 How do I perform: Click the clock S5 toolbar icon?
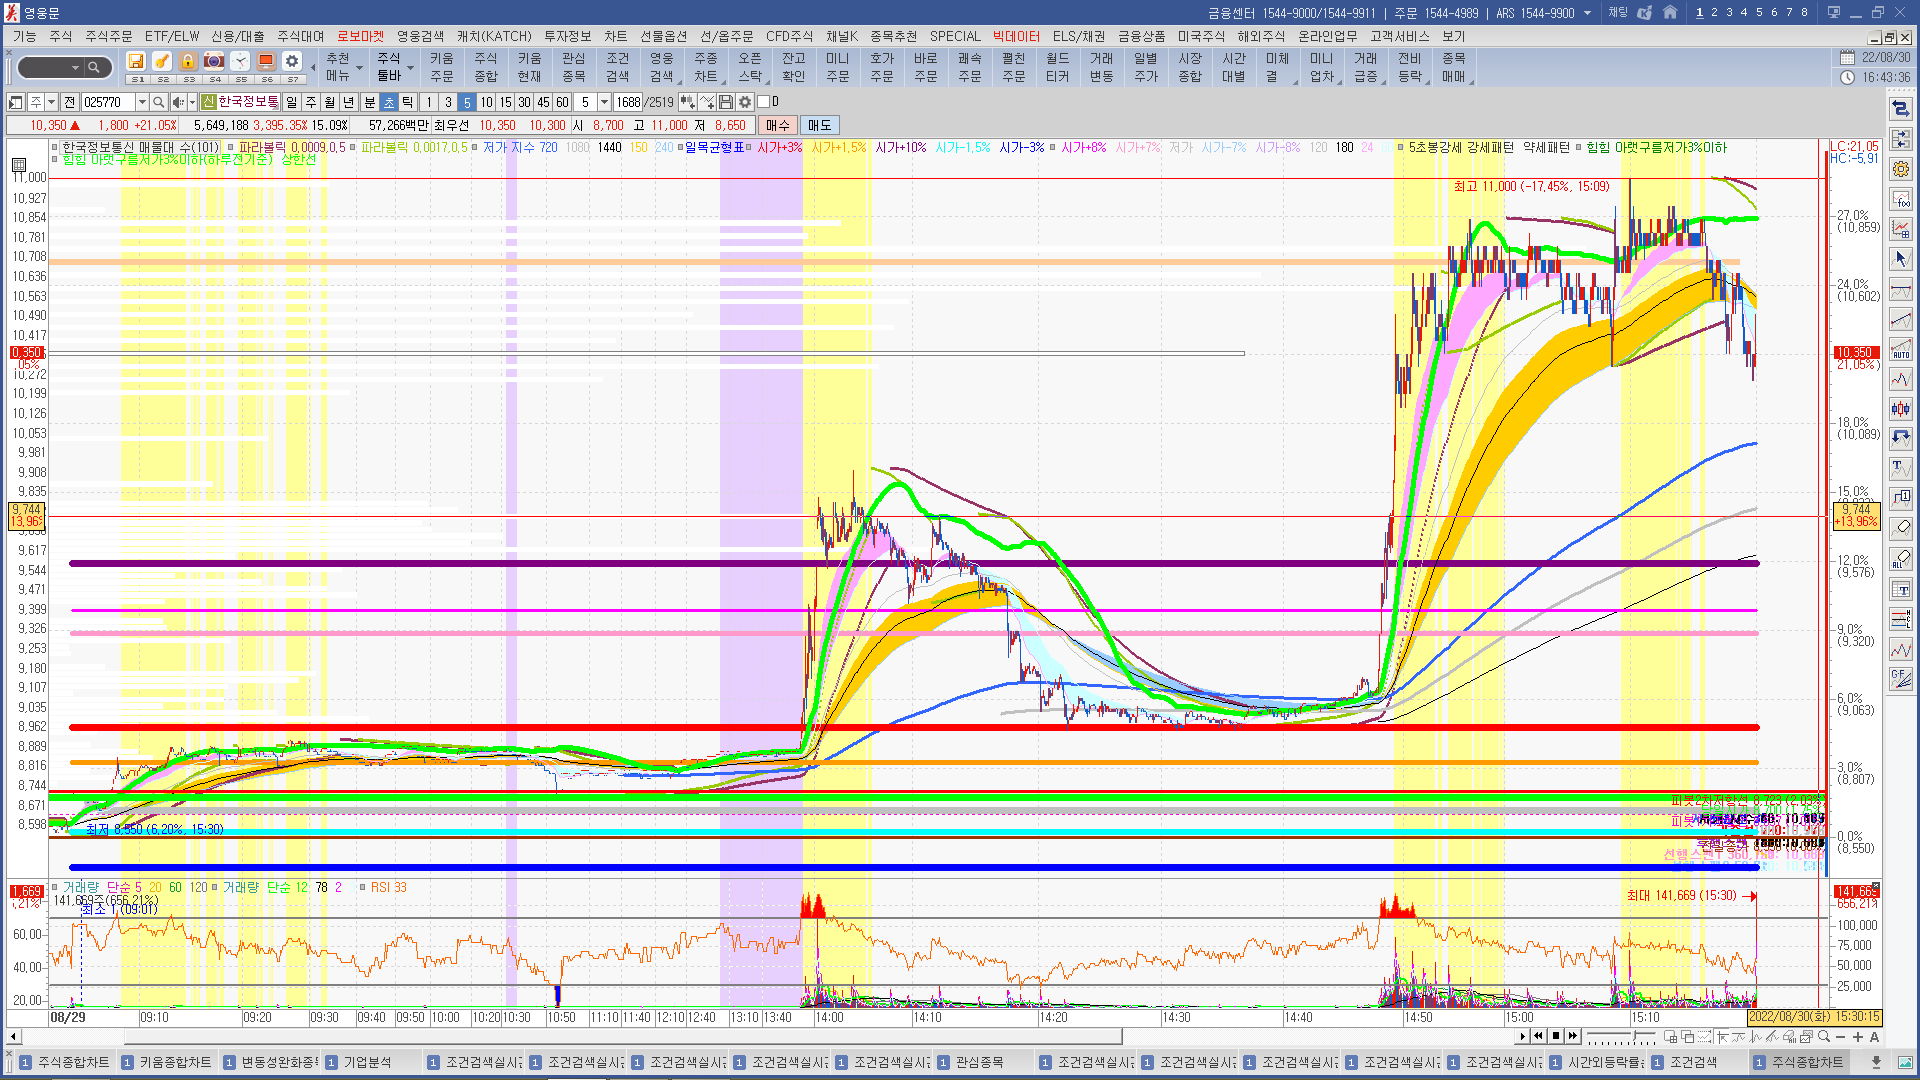click(240, 62)
